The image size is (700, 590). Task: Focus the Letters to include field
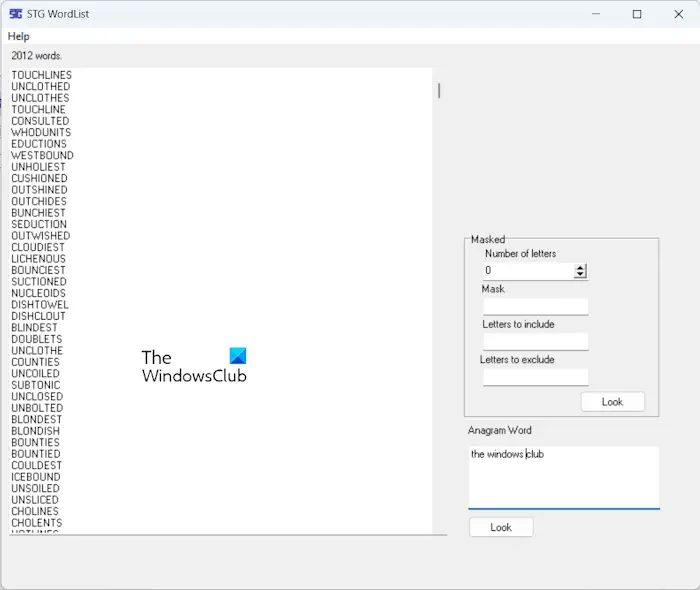(535, 341)
